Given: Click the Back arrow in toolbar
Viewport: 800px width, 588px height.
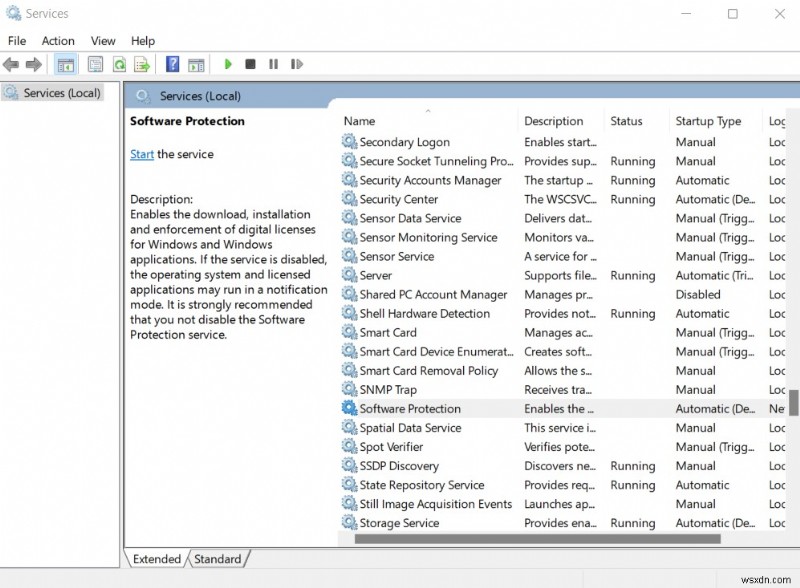Looking at the screenshot, I should tap(11, 65).
